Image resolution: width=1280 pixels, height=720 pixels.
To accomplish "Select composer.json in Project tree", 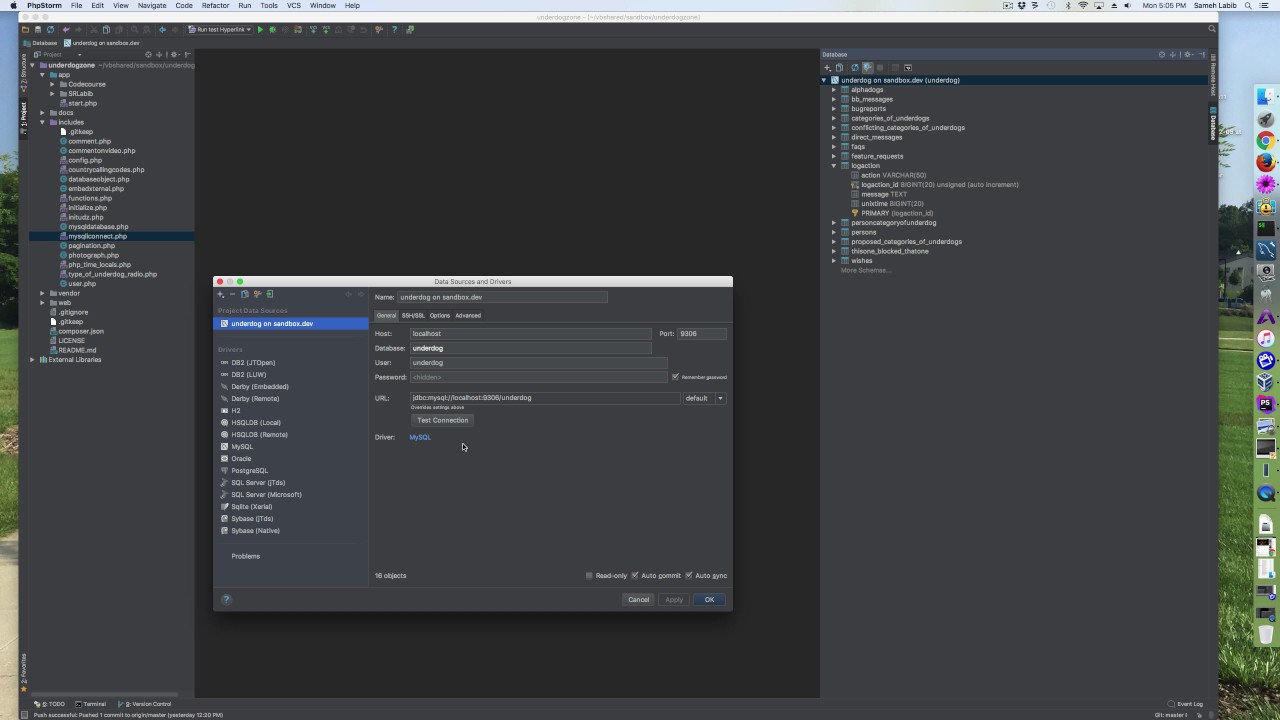I will point(80,331).
